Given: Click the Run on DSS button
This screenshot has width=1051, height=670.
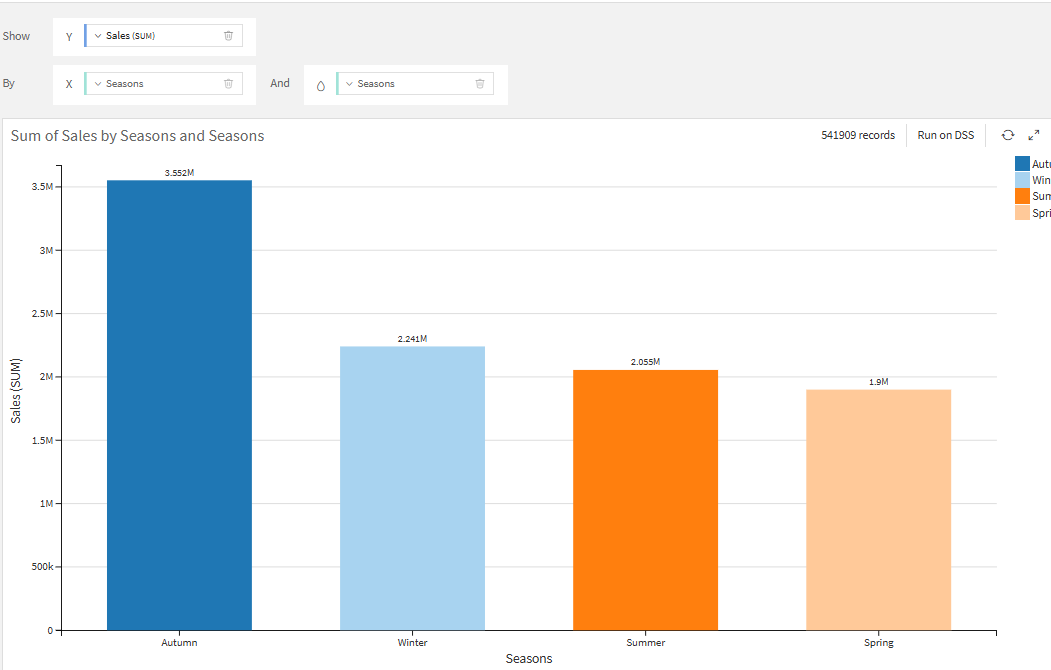Looking at the screenshot, I should [945, 135].
